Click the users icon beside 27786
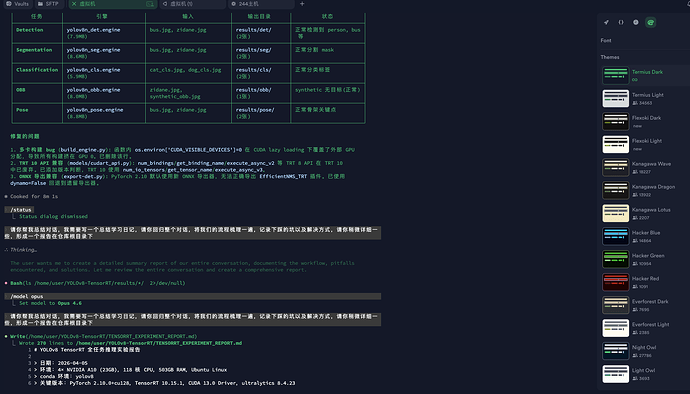Image resolution: width=690 pixels, height=394 pixels. (635, 355)
